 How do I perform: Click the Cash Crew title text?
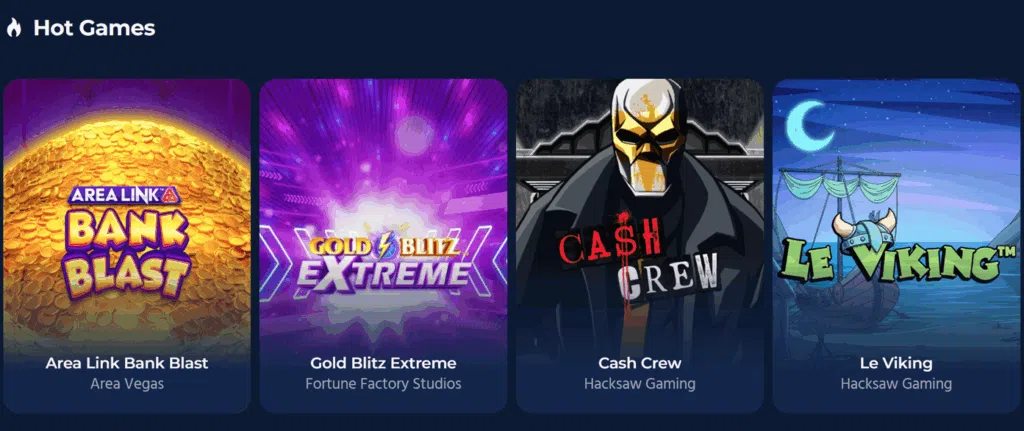click(640, 362)
